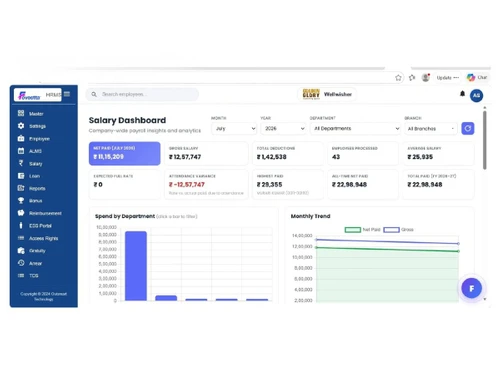Click the Loan icon in sidebar
Viewport: 500px width, 375px height.
(21, 176)
